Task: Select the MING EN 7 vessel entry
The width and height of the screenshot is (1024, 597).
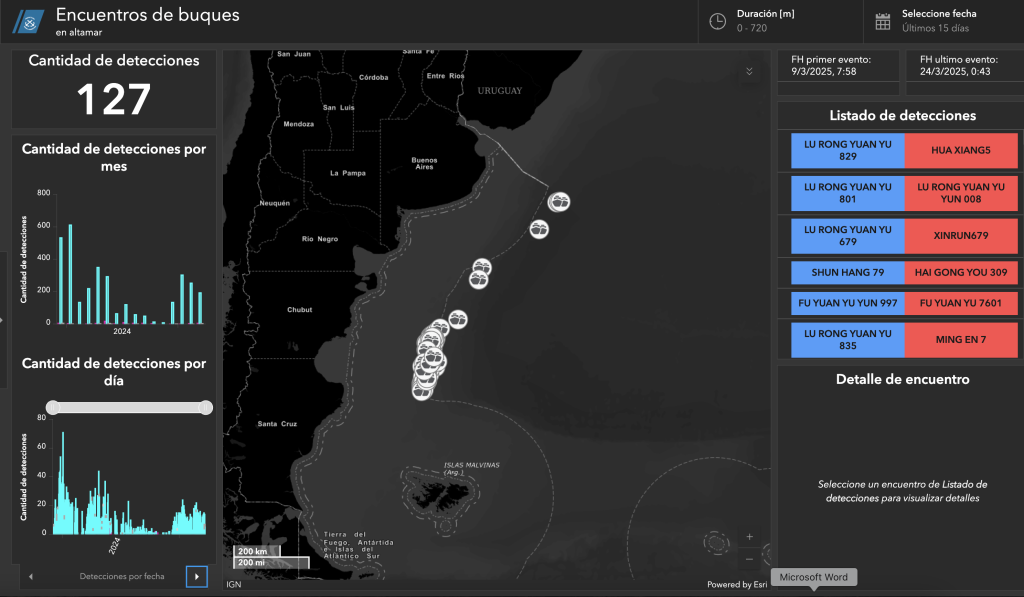Action: pos(960,340)
